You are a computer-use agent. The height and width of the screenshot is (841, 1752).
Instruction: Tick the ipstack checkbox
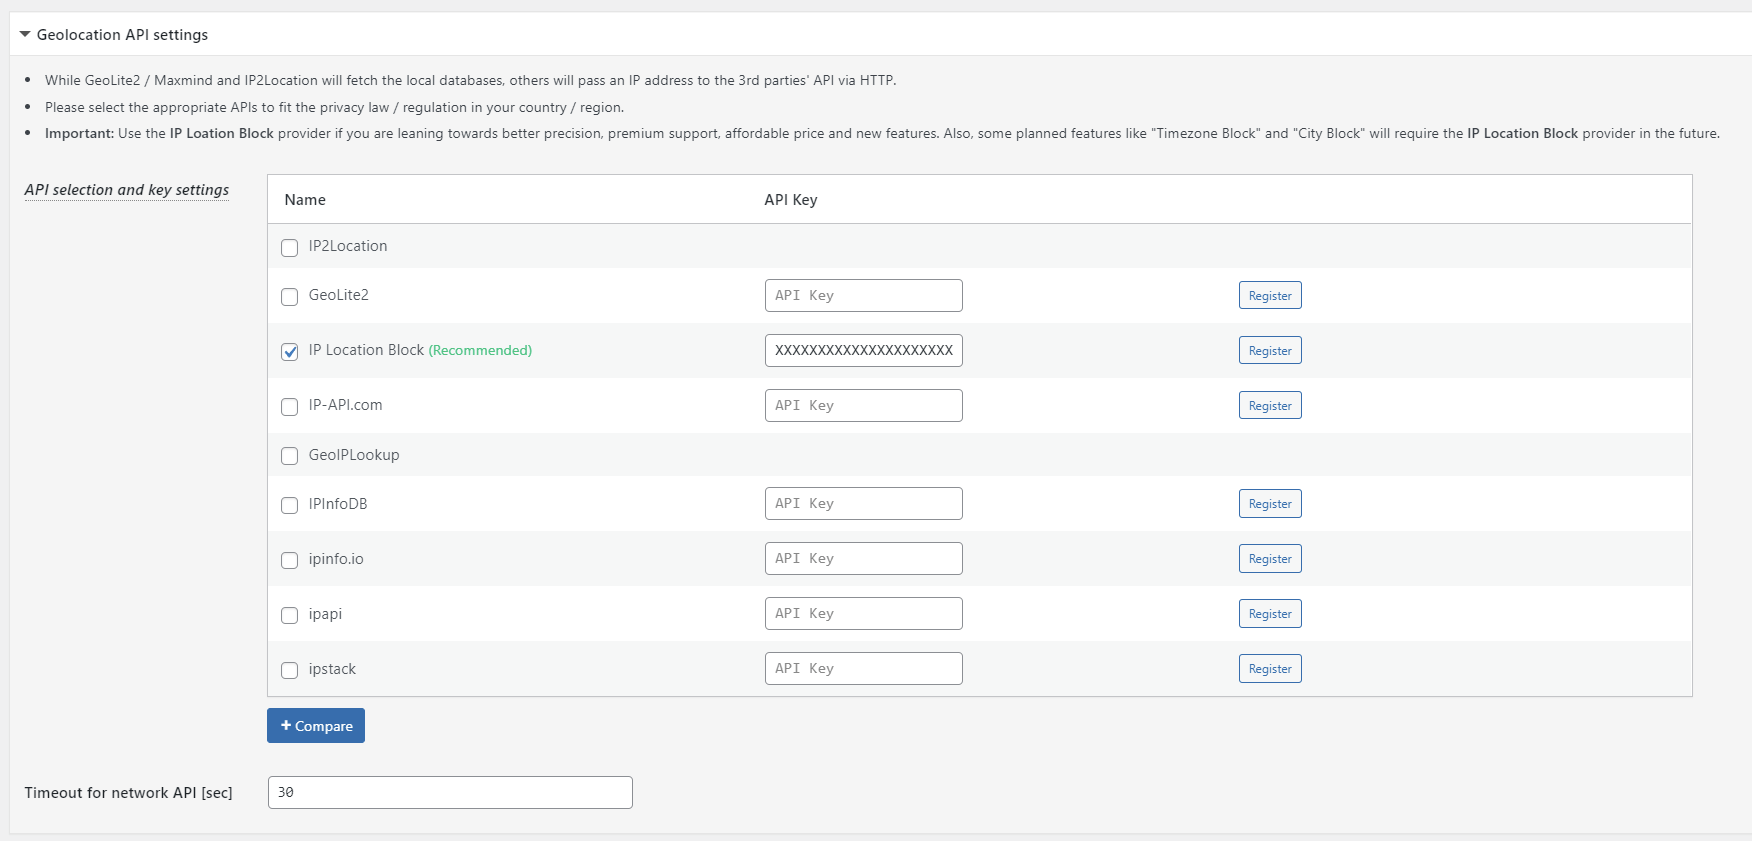pos(290,670)
